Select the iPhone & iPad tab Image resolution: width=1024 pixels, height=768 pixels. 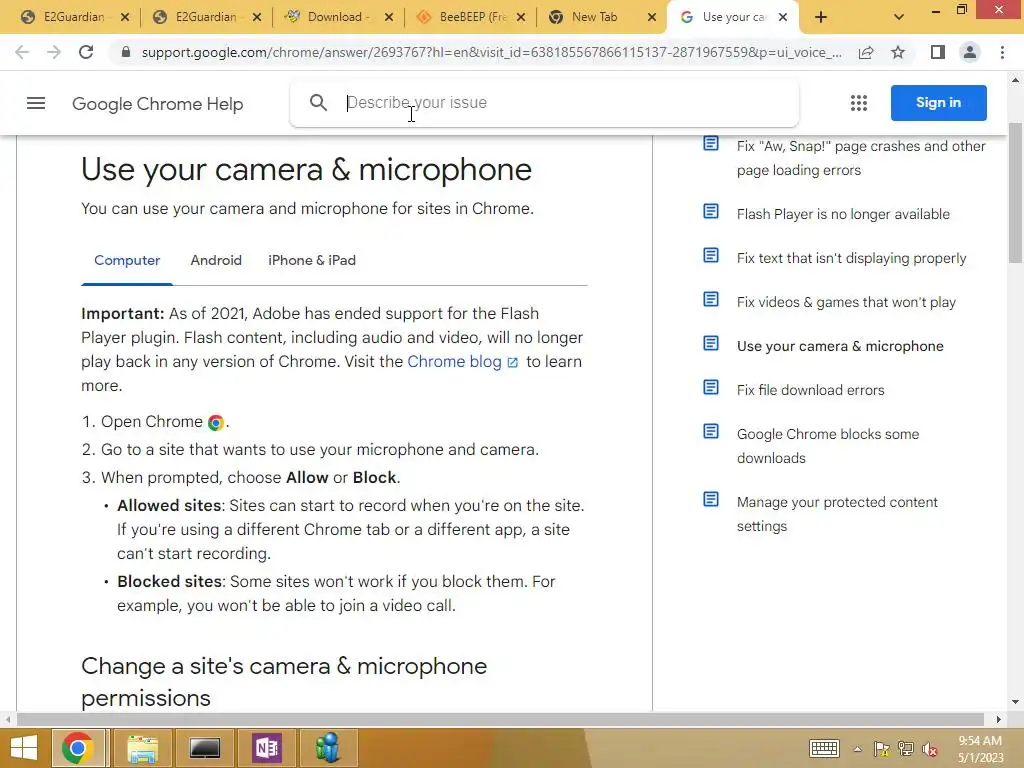coord(312,260)
